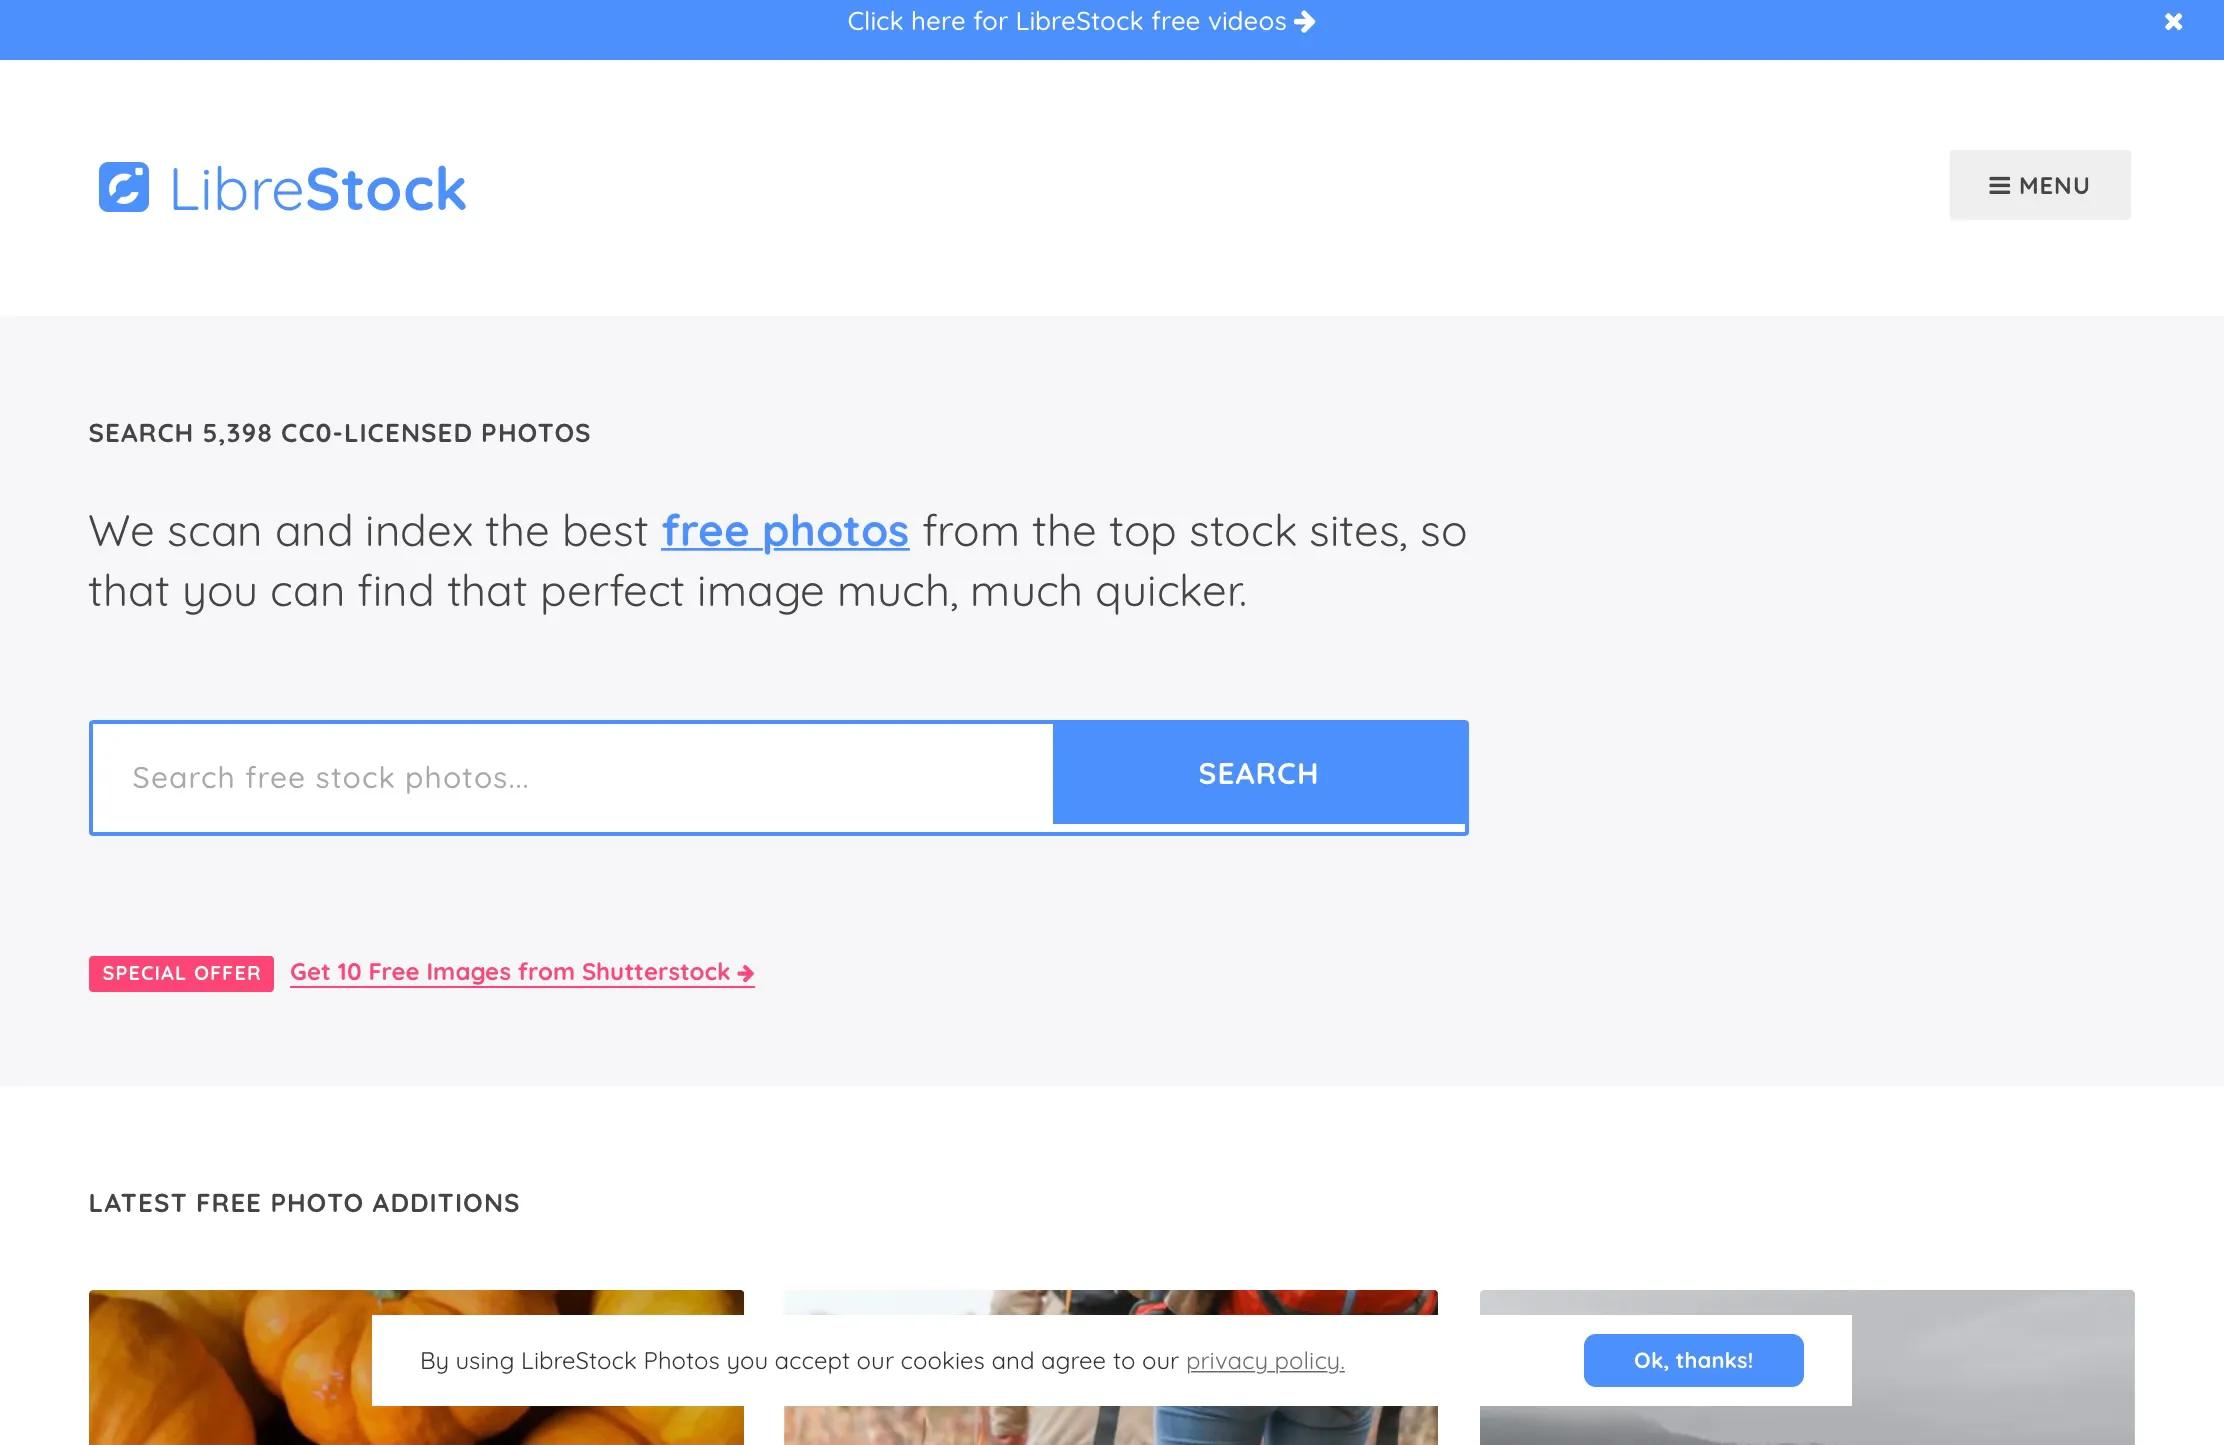
Task: Follow the underlined 'free photos' link
Action: coord(785,531)
